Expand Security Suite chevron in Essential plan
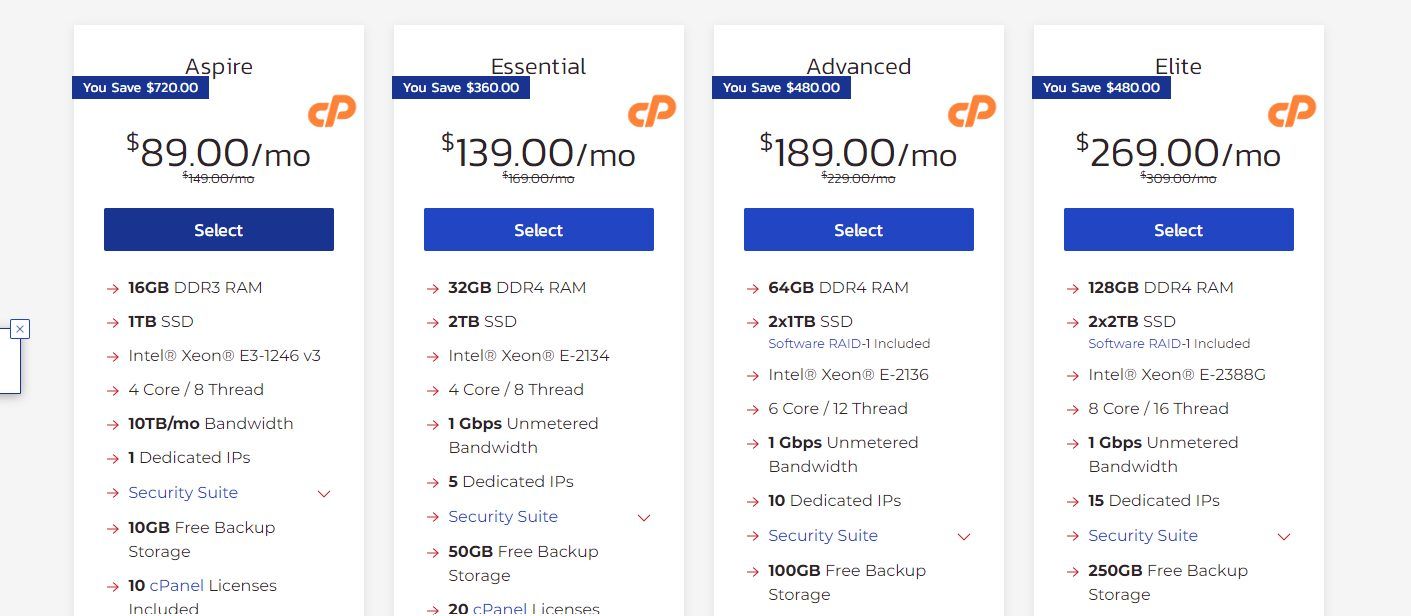This screenshot has width=1411, height=616. 644,517
